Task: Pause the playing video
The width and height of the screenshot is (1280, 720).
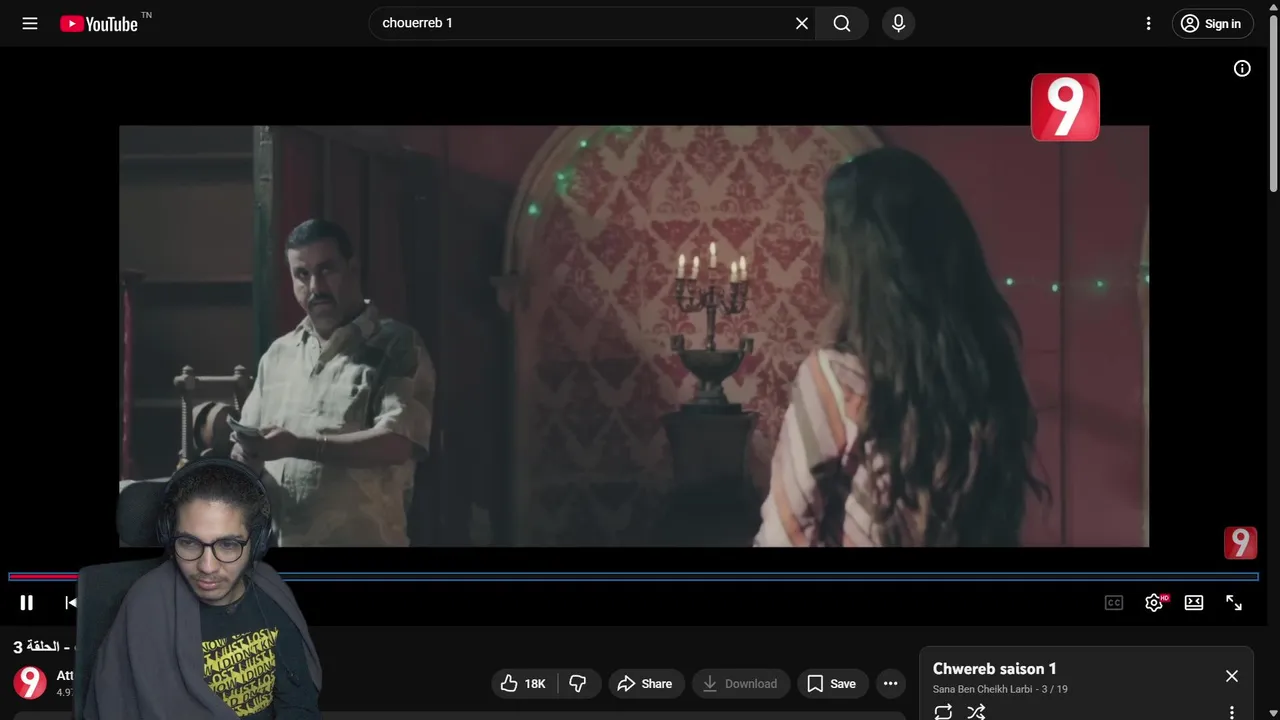Action: (27, 603)
